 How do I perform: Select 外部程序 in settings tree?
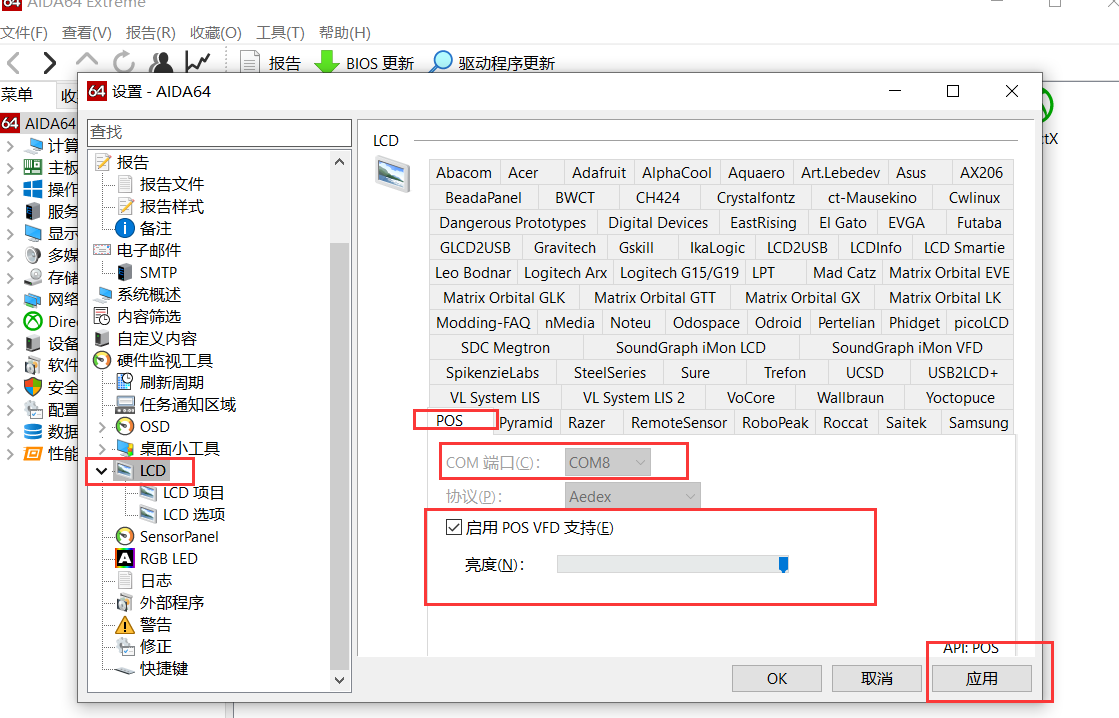pyautogui.click(x=171, y=603)
